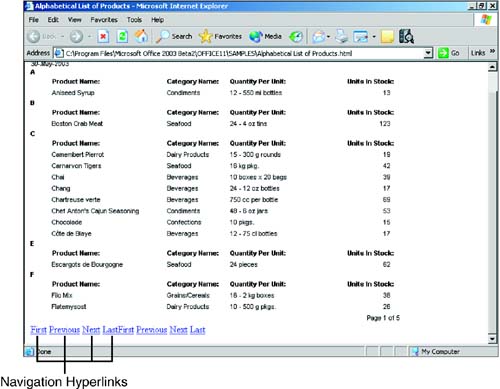Click the Print toolbar icon
The height and width of the screenshot is (389, 500).
342,36
